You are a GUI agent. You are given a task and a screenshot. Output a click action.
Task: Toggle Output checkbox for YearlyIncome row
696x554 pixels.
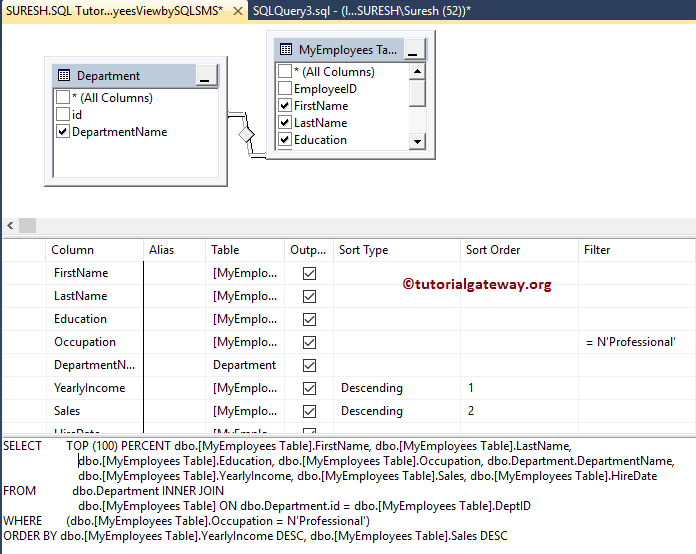(x=309, y=389)
